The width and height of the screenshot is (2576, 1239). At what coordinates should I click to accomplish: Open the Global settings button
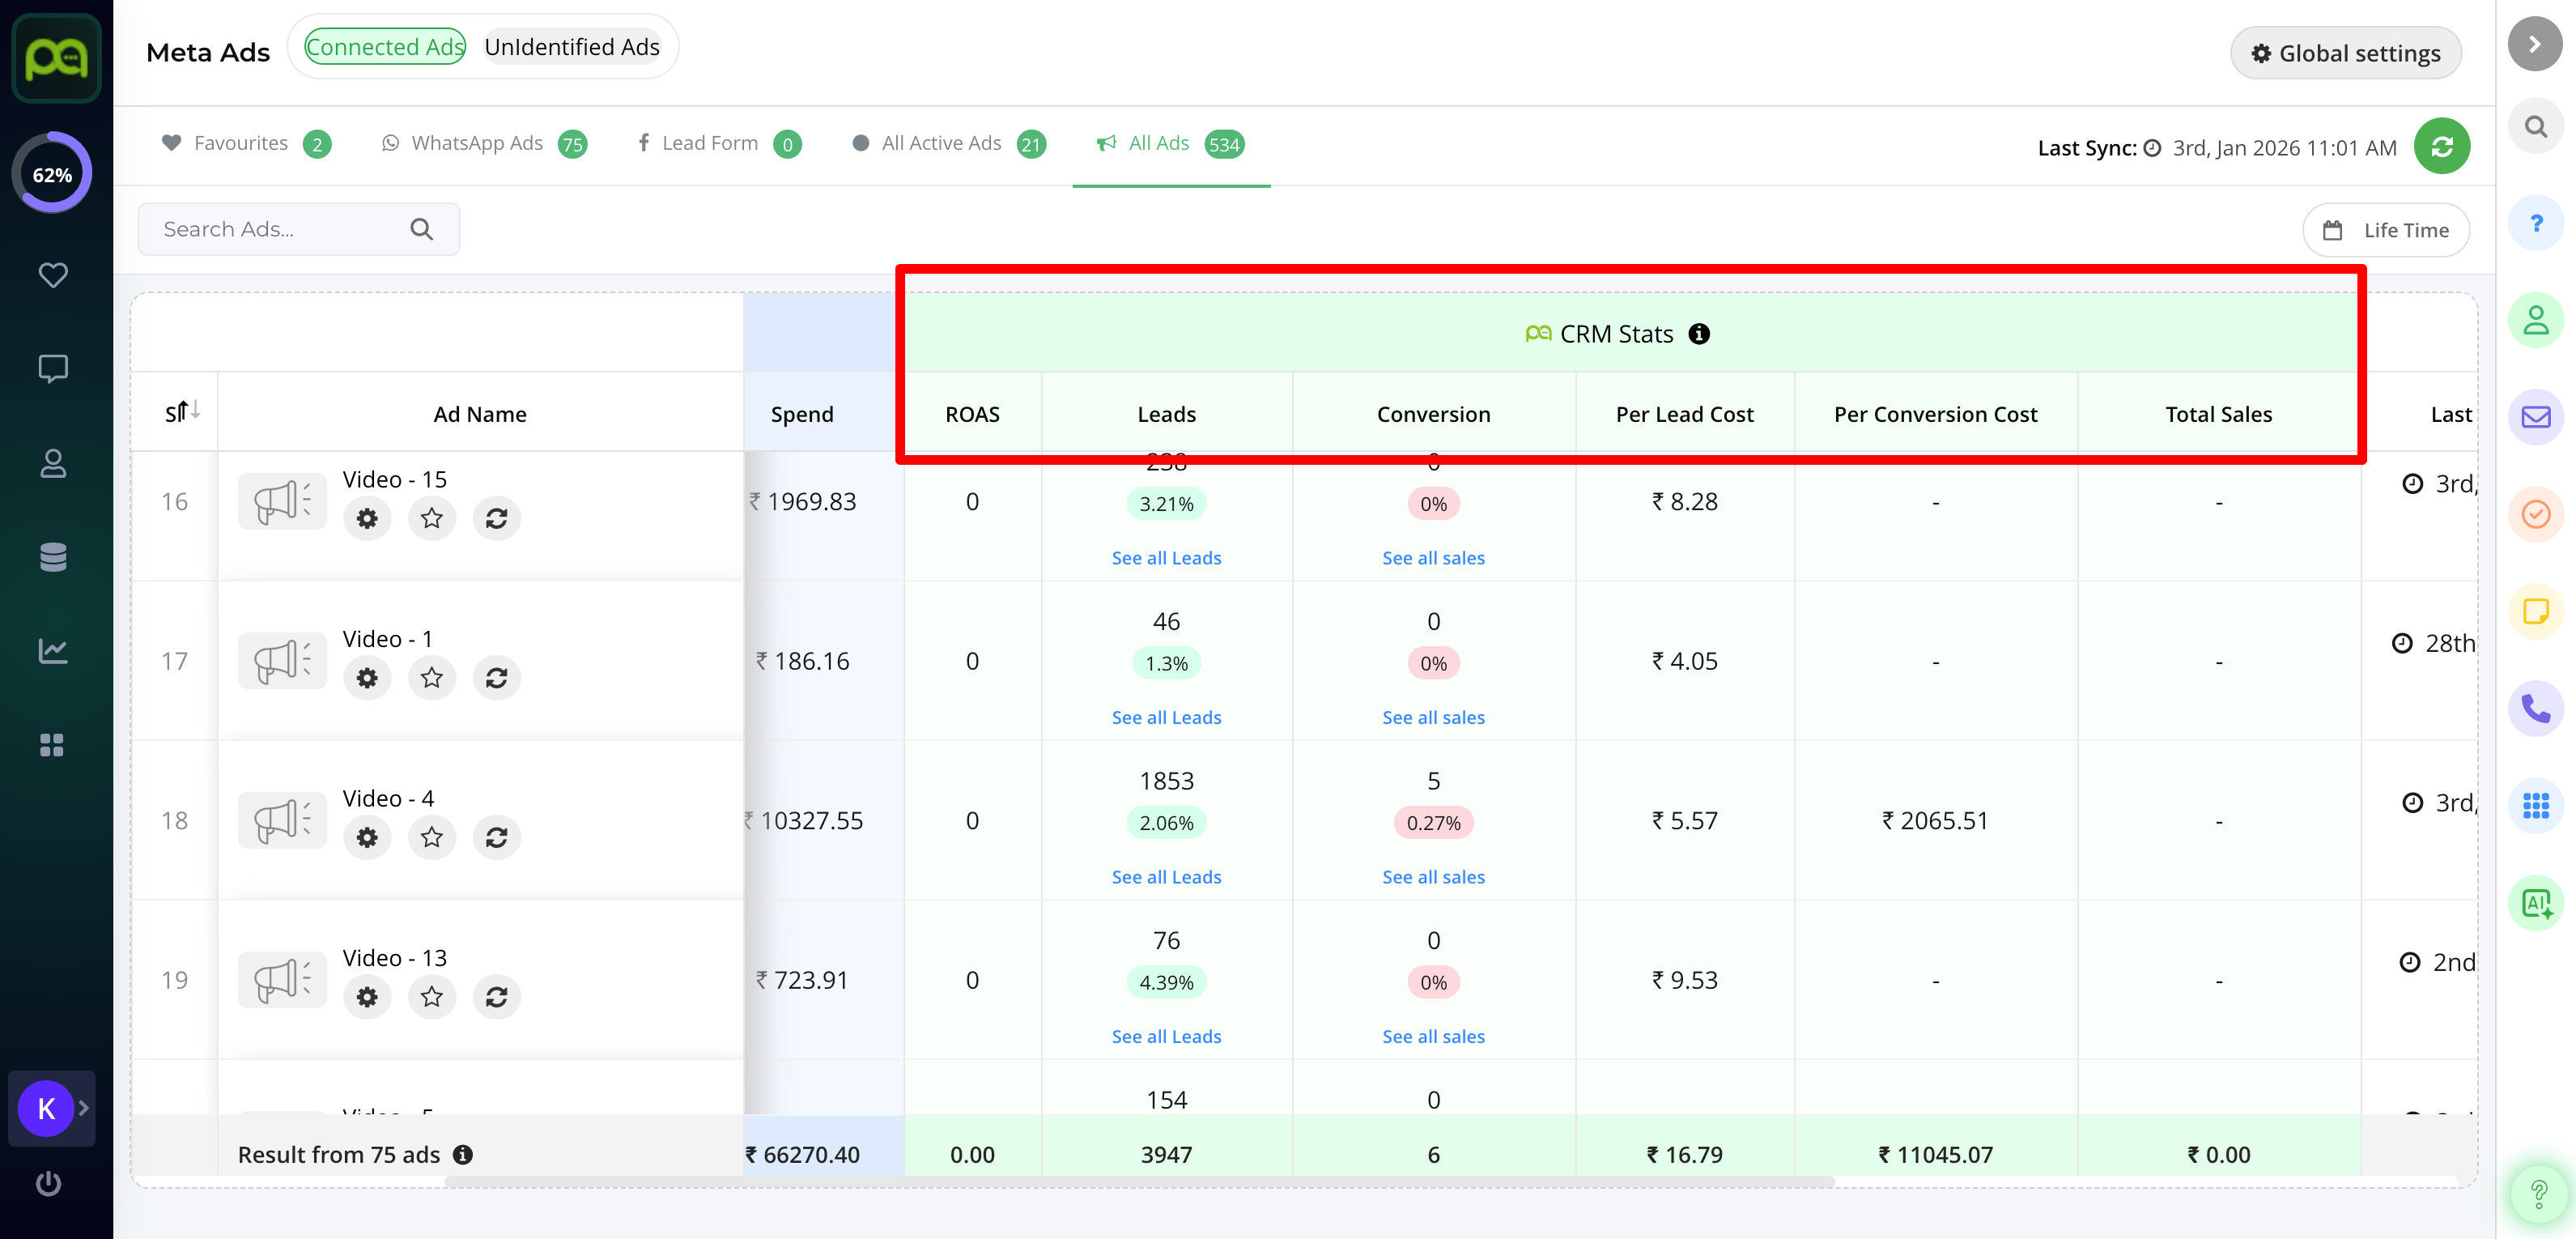coord(2345,53)
